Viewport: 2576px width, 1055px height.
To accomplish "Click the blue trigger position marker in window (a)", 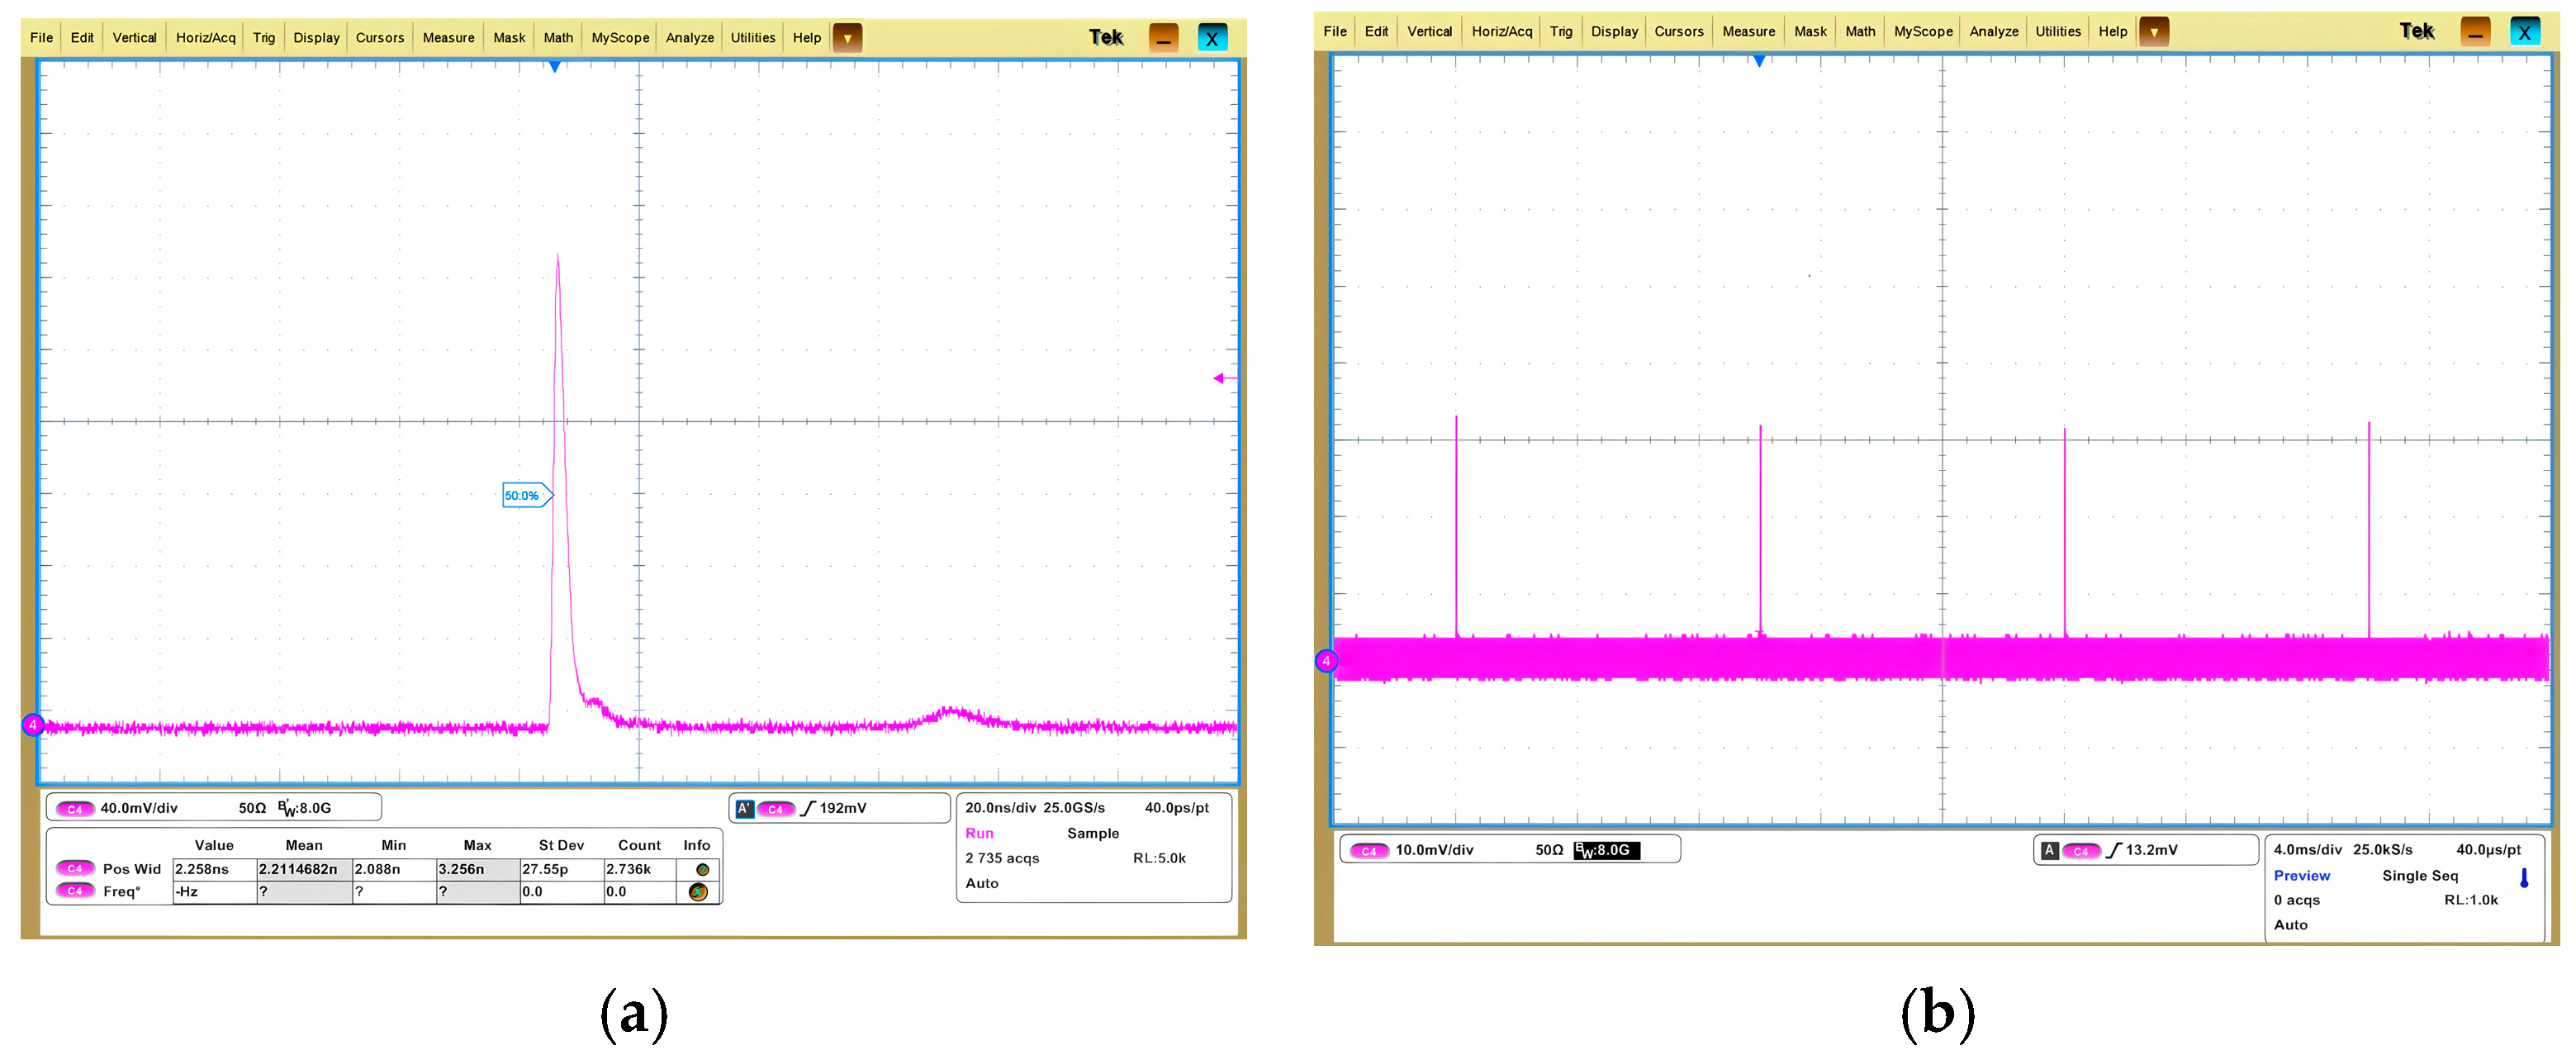I will tap(554, 67).
